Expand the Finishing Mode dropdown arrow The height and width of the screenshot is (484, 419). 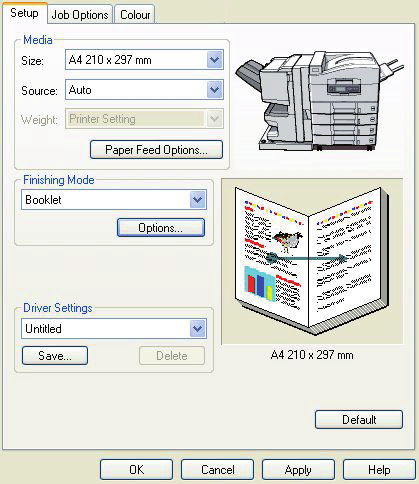point(198,200)
